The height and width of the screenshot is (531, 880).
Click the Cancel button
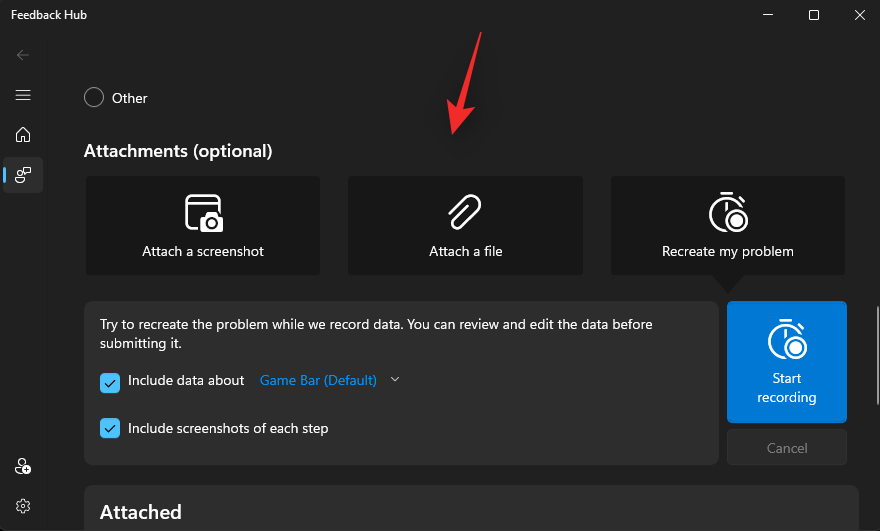tap(787, 448)
